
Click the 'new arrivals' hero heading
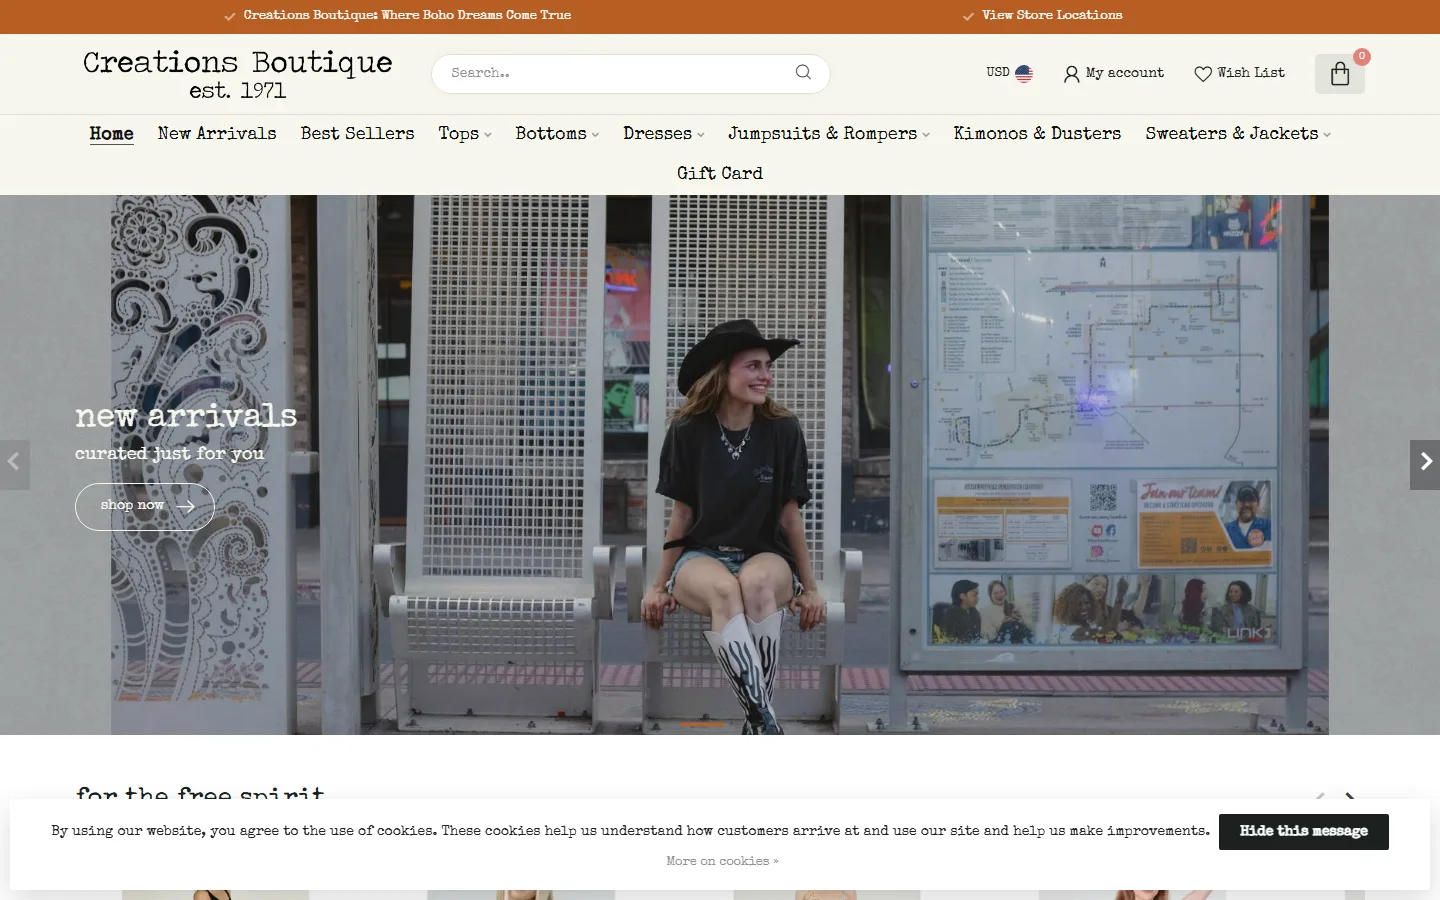[x=186, y=416]
